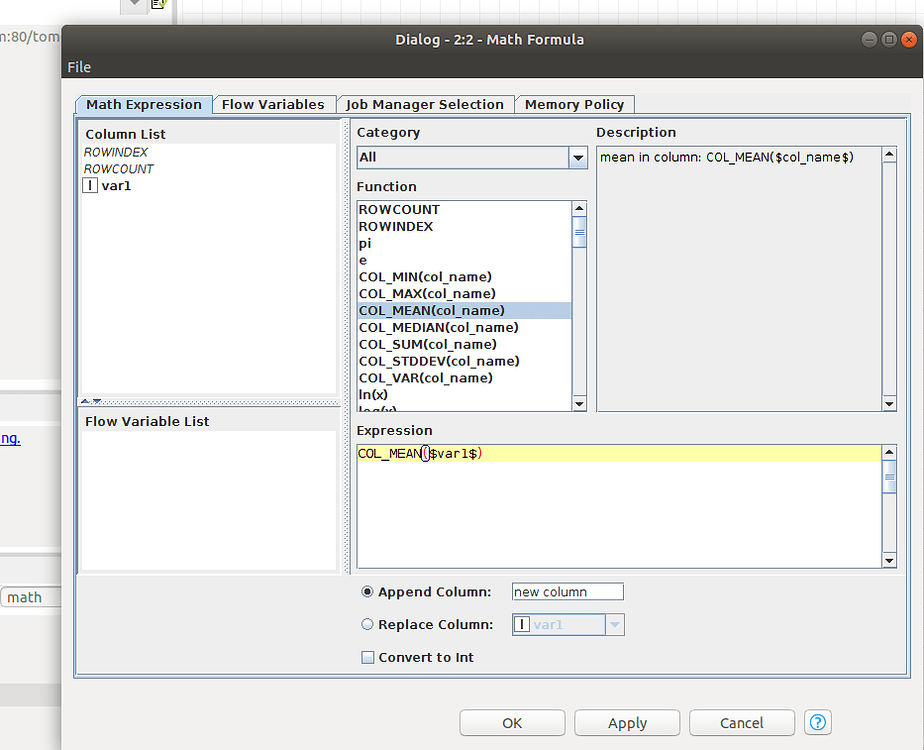Click the Function list scrollbar thumb
This screenshot has width=924, height=750.
tap(579, 232)
